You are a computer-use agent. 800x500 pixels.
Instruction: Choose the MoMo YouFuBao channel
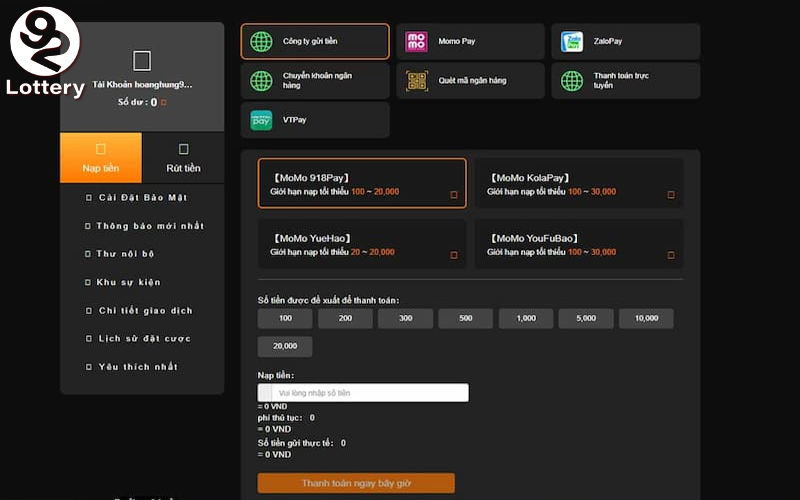[578, 245]
